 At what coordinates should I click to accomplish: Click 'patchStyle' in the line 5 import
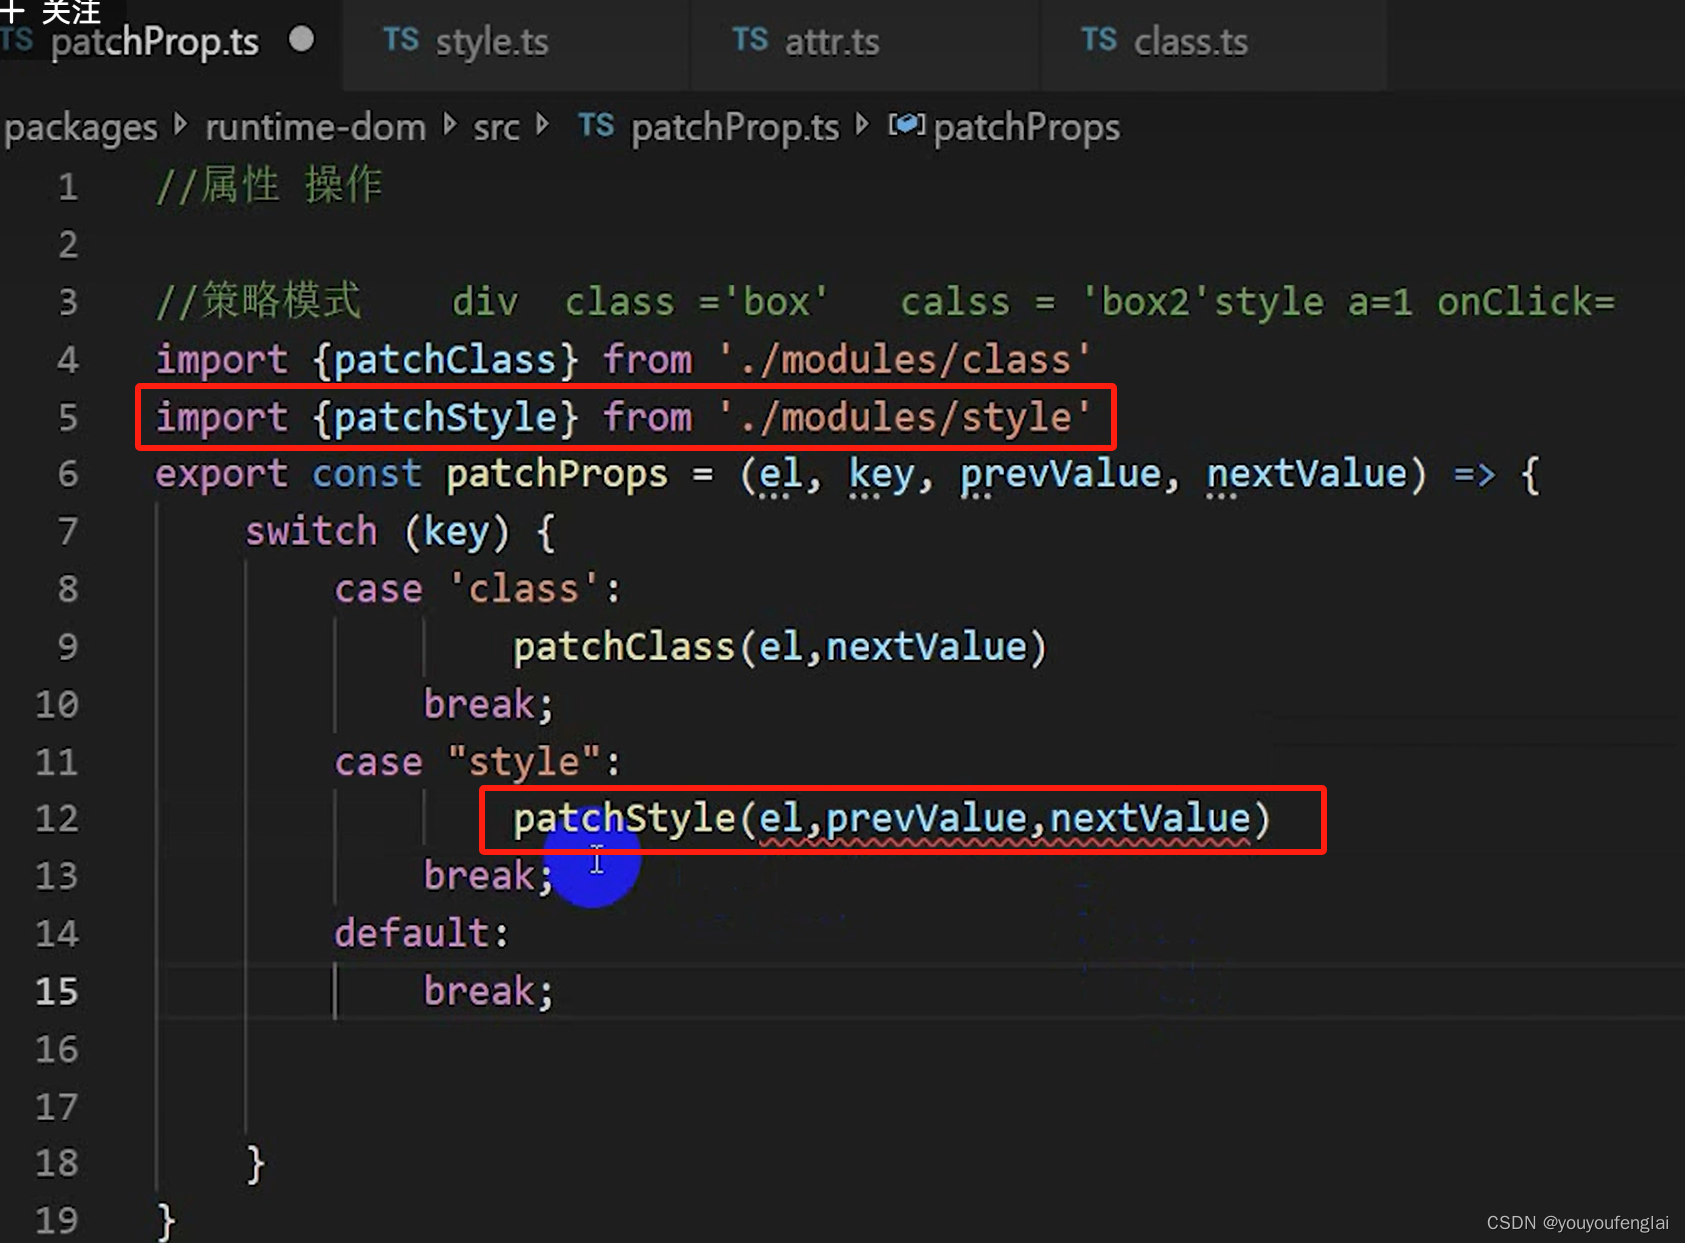coord(445,417)
